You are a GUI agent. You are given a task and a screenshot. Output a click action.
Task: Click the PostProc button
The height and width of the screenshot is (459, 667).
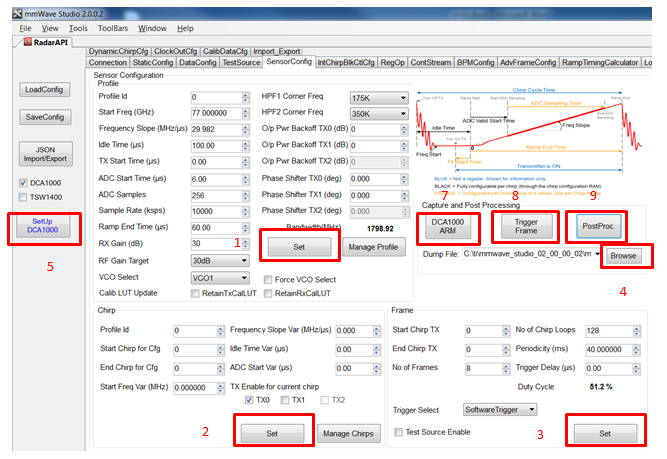[x=598, y=226]
